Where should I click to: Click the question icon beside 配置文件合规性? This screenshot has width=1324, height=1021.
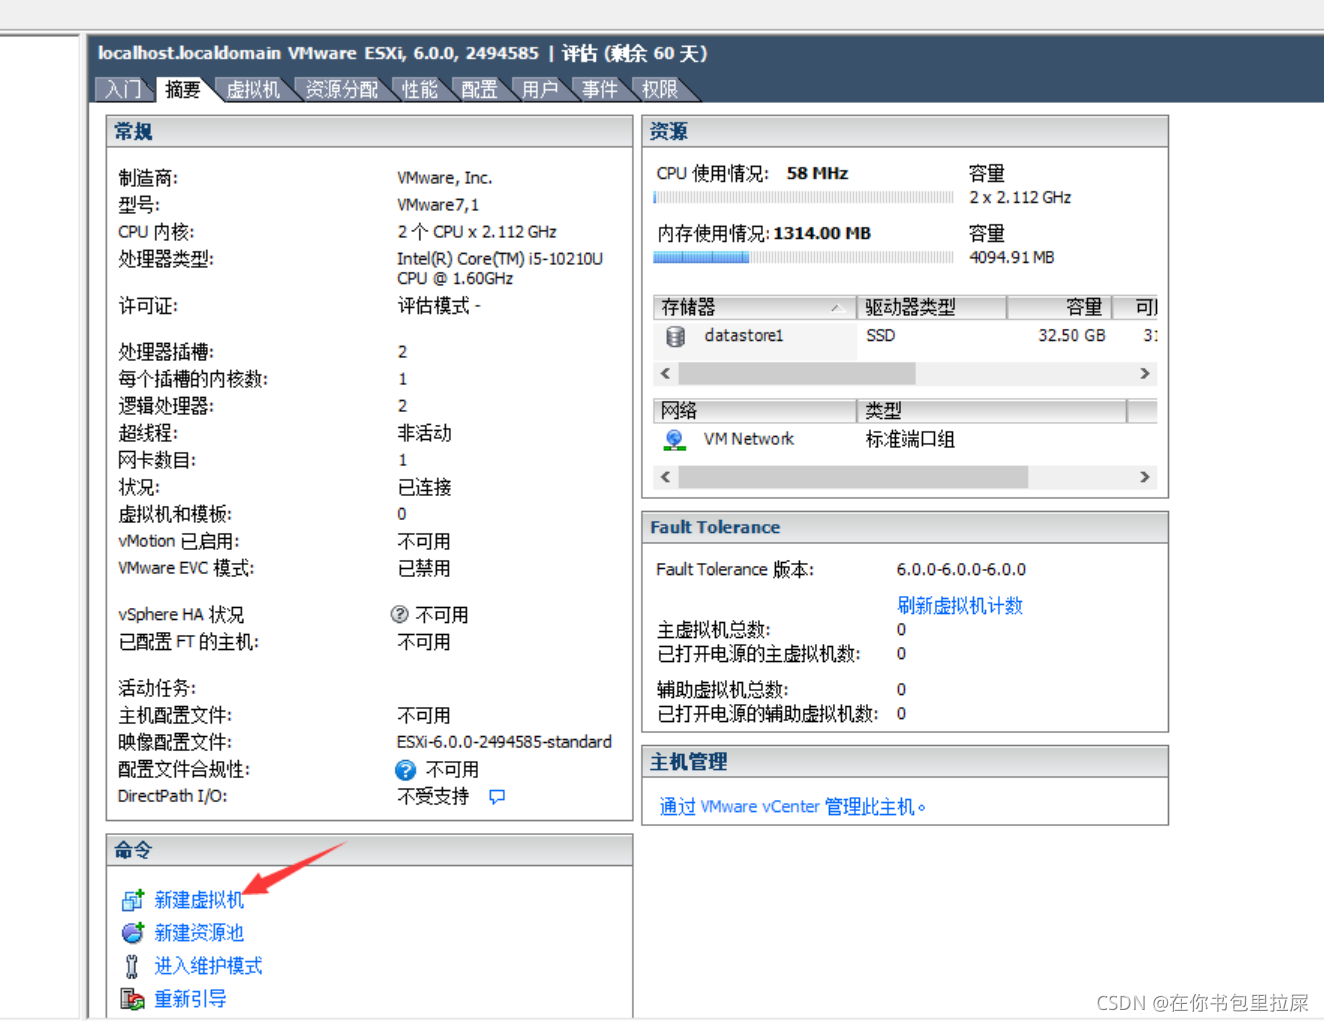[x=405, y=769]
